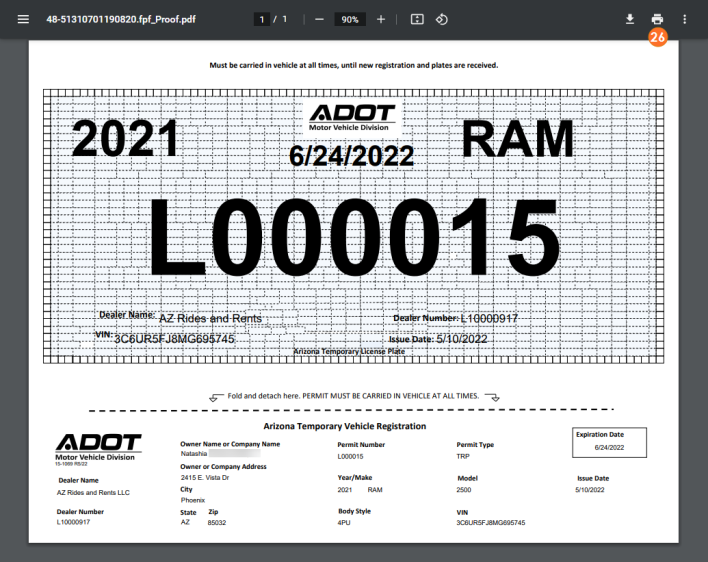Image resolution: width=708 pixels, height=562 pixels.
Task: Click the zoom out minus button
Action: coord(319,19)
